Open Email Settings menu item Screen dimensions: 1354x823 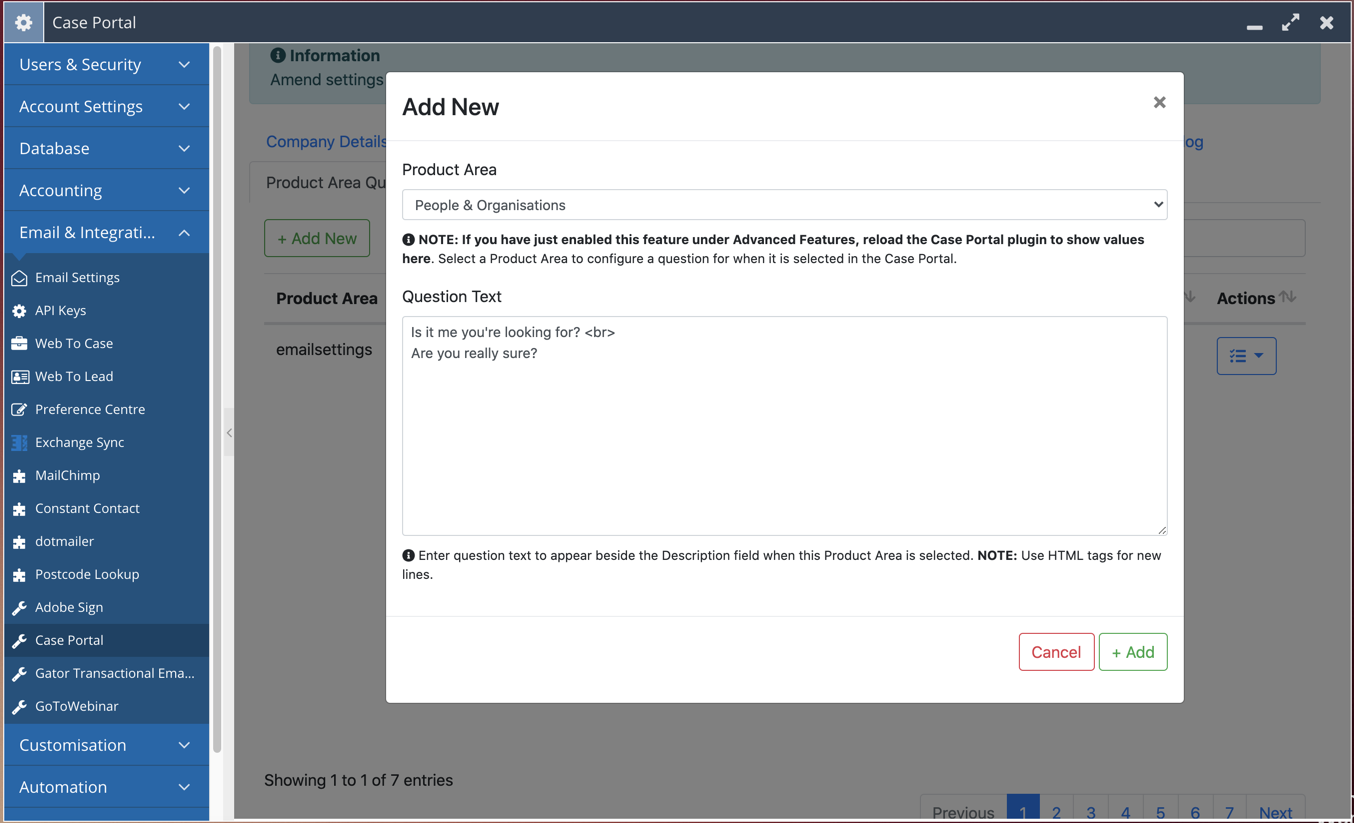(106, 278)
